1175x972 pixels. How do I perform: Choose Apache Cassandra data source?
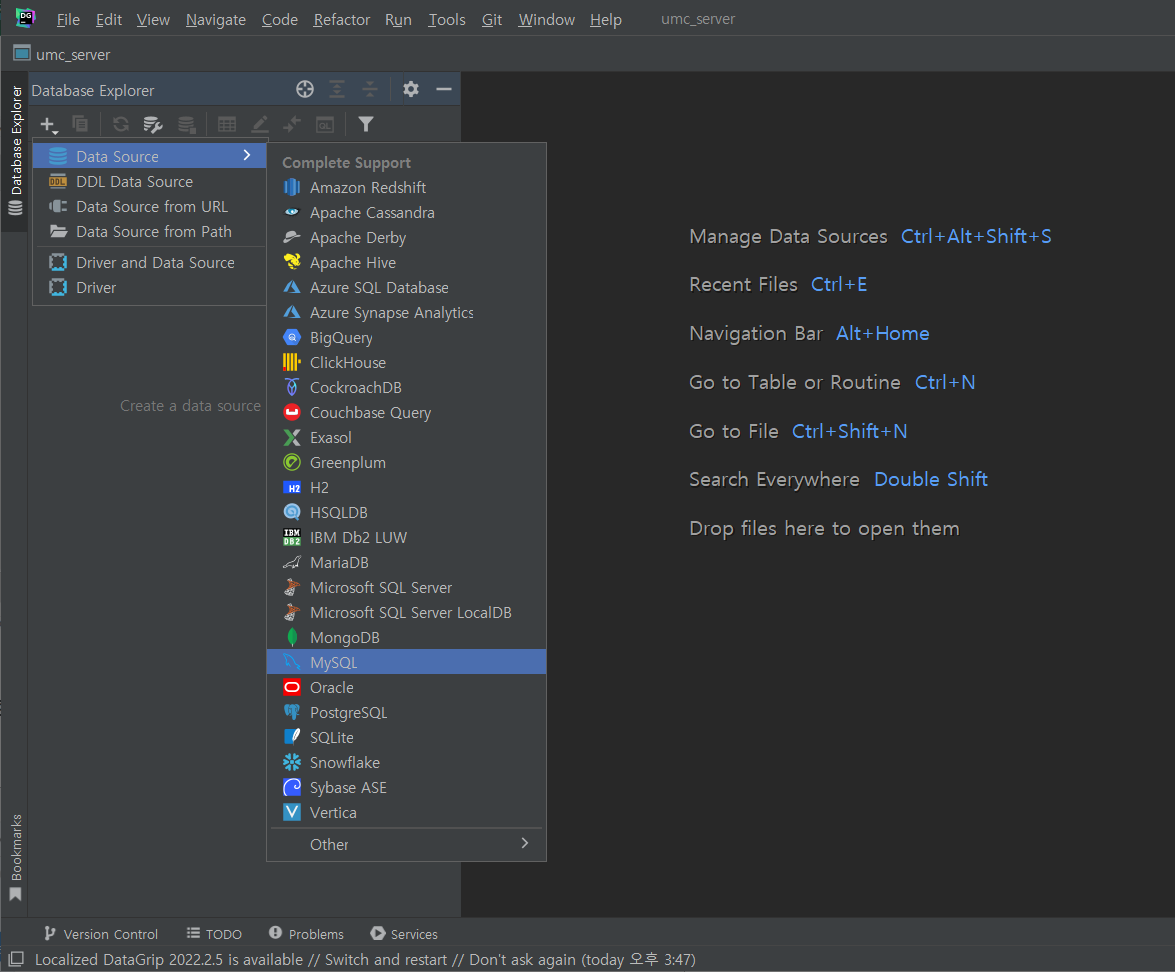[406, 212]
